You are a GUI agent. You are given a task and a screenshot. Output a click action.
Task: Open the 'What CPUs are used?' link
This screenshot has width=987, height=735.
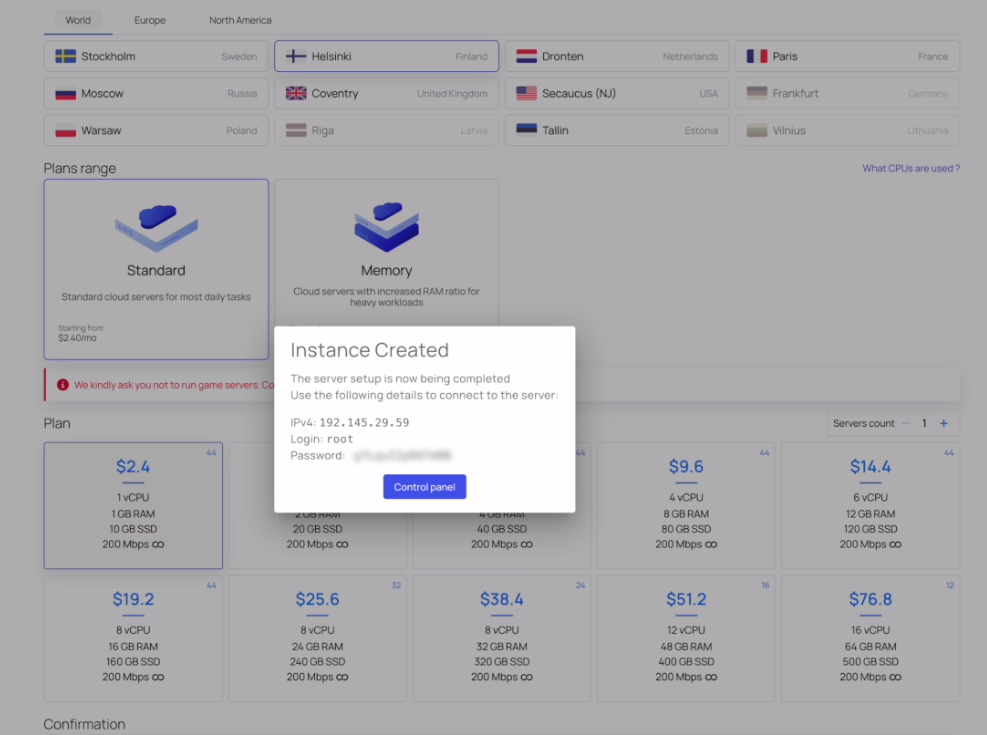pyautogui.click(x=910, y=168)
